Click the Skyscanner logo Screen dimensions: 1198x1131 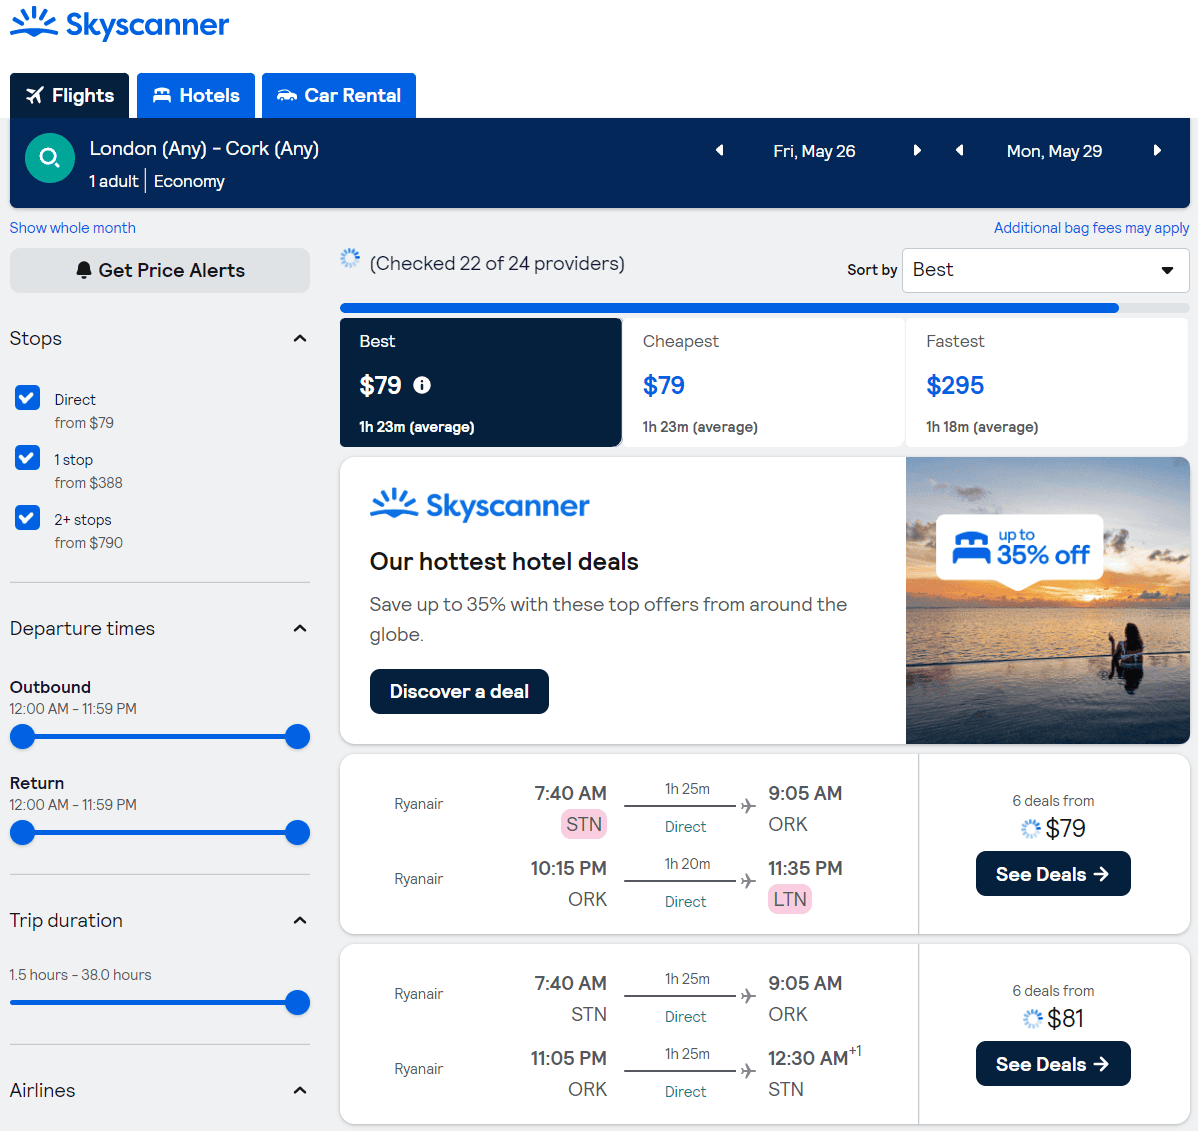119,25
